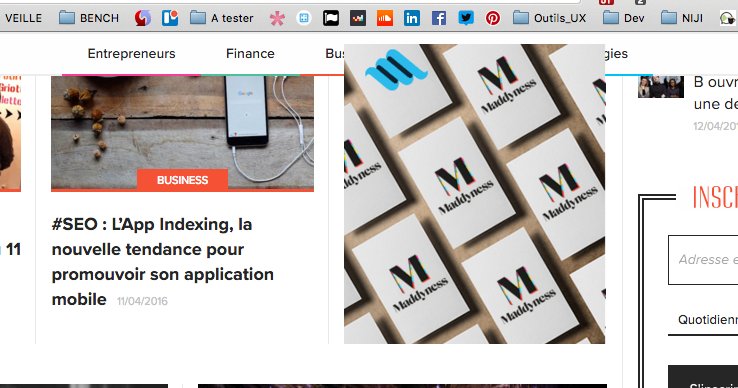Screen dimensions: 738x388
Task: Open the VEILLE bookmark folder
Action: click(x=23, y=18)
